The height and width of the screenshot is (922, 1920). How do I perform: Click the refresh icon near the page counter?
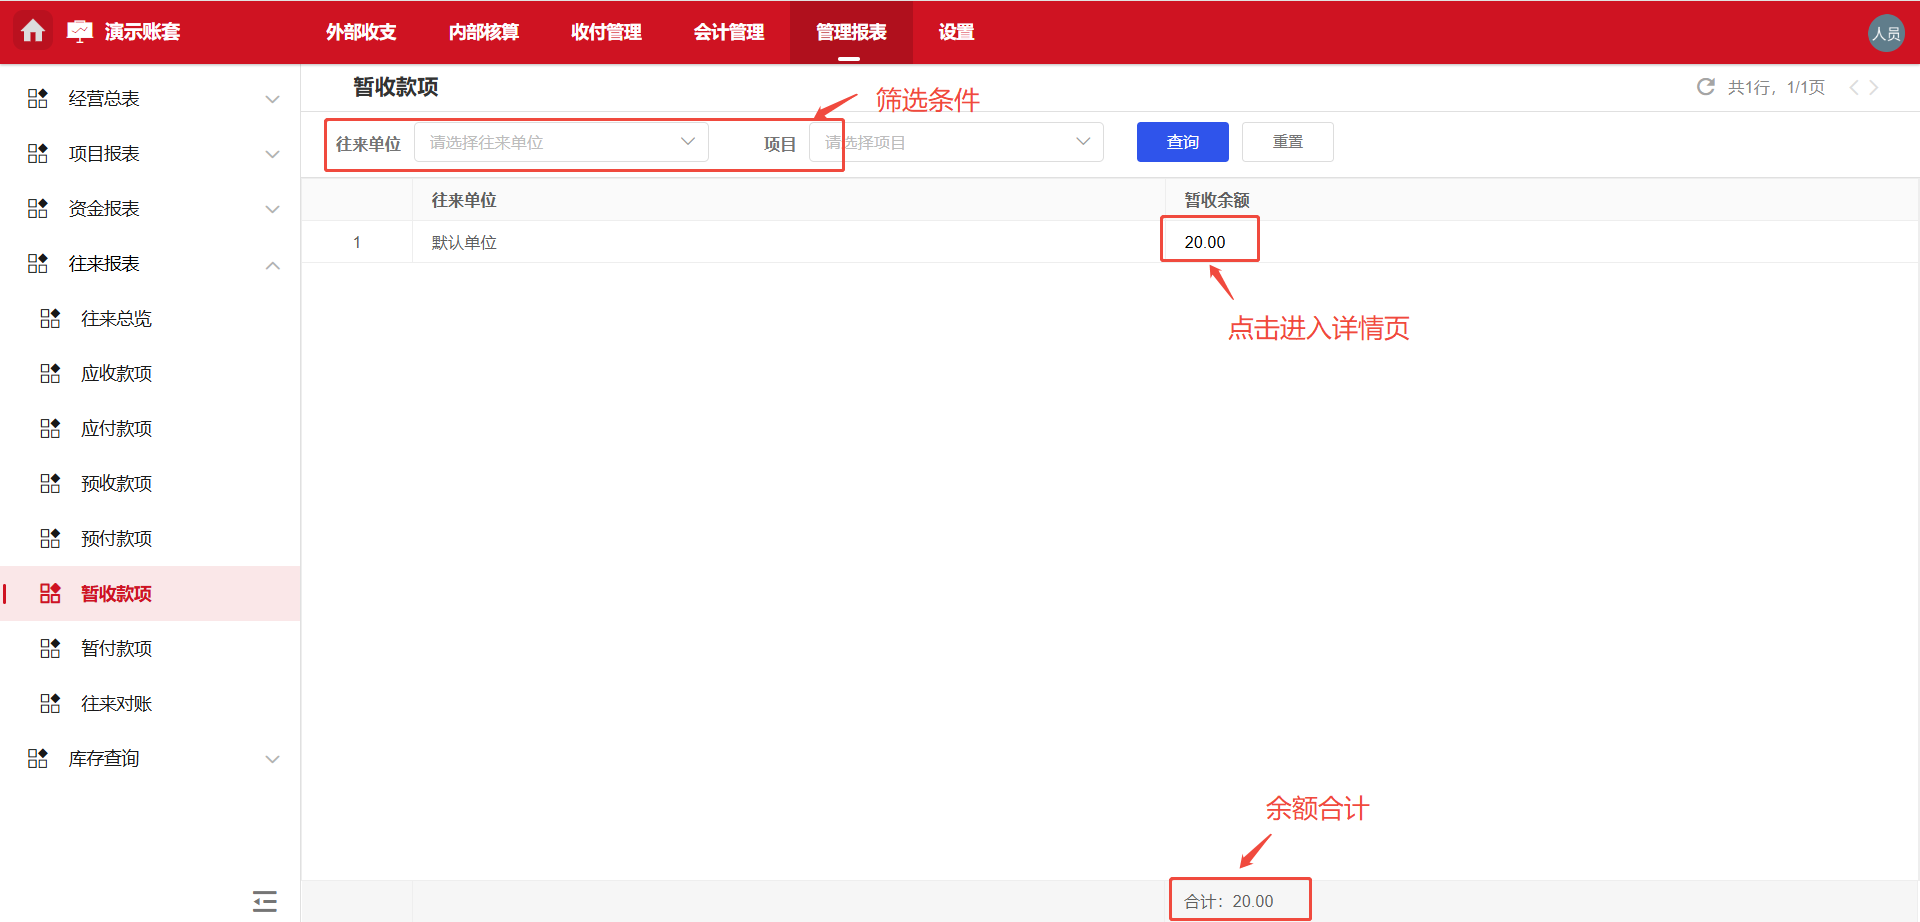(x=1705, y=87)
